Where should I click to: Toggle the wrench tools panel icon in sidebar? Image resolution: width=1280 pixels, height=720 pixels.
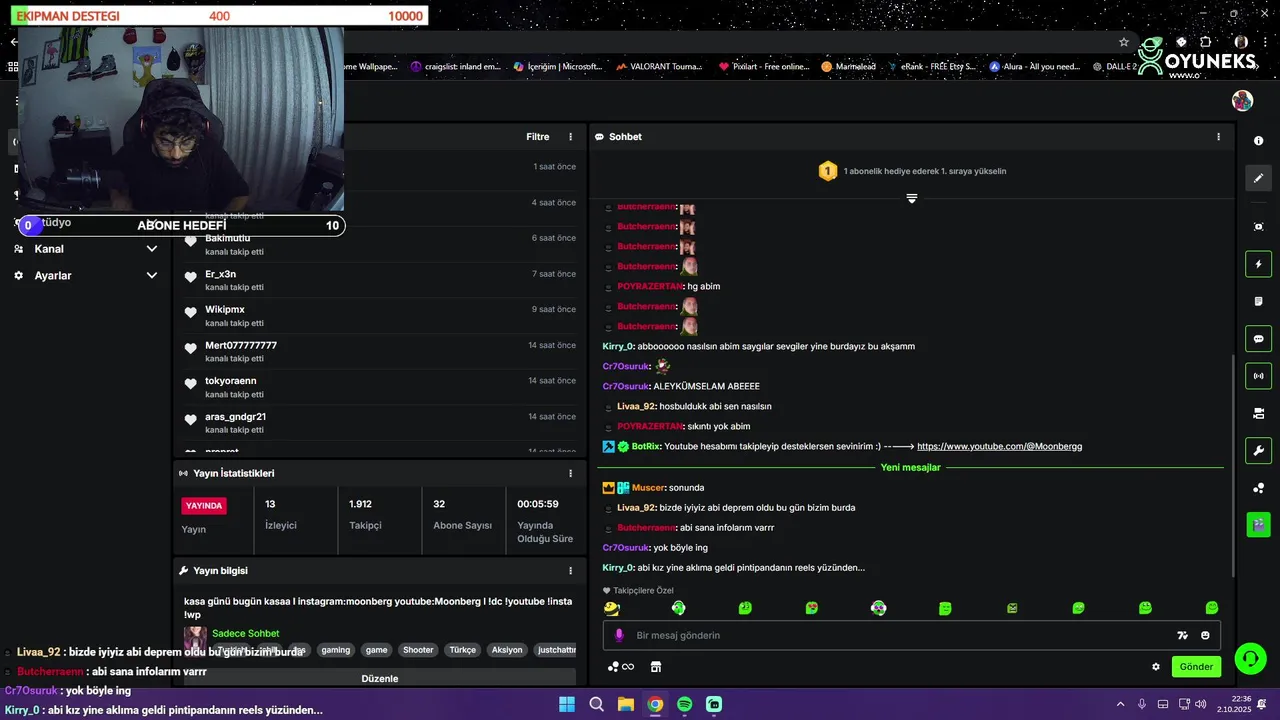pos(1258,450)
